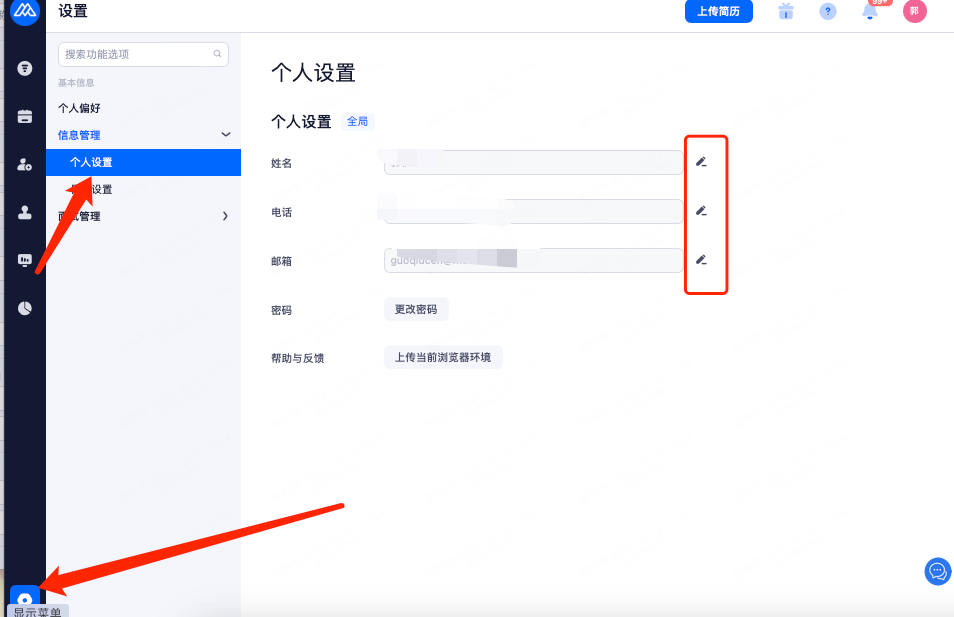This screenshot has width=954, height=617.
Task: Edit the 电话 field using its pencil icon
Action: 701,211
